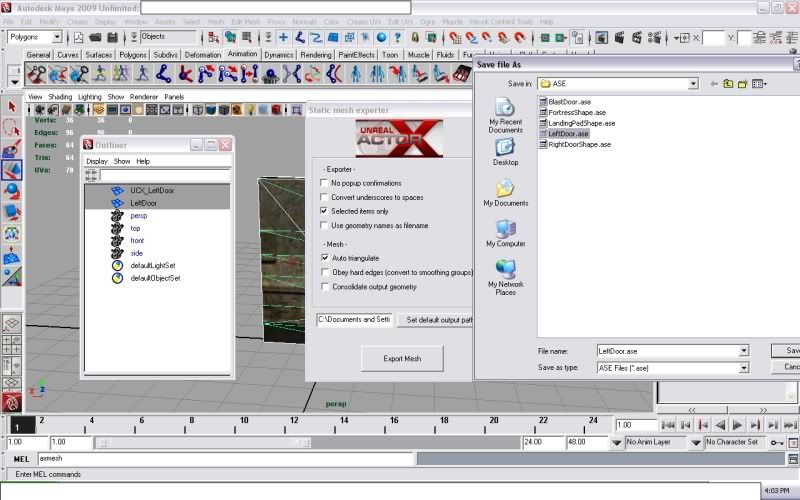The height and width of the screenshot is (500, 800).
Task: Click the output path text field
Action: click(x=355, y=320)
